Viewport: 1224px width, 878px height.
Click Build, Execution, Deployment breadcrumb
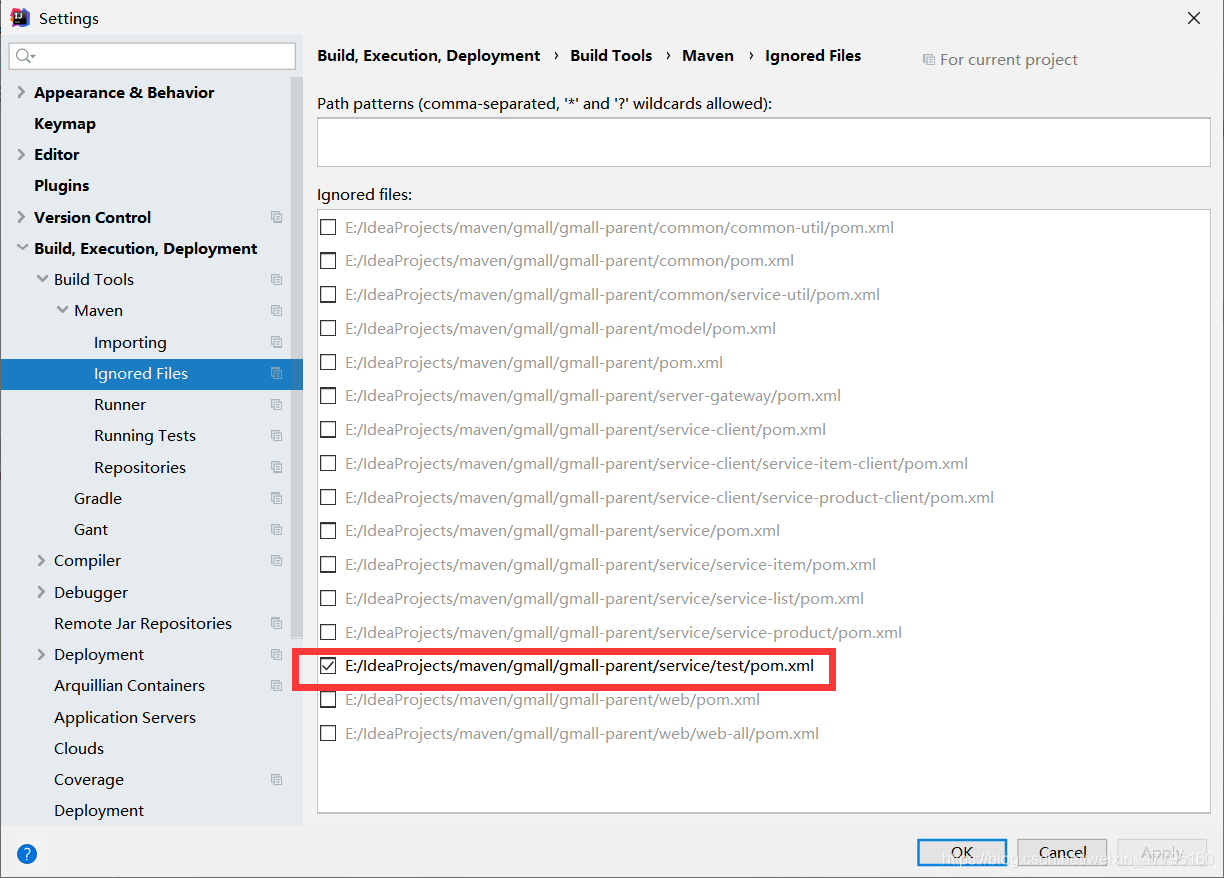(x=429, y=56)
